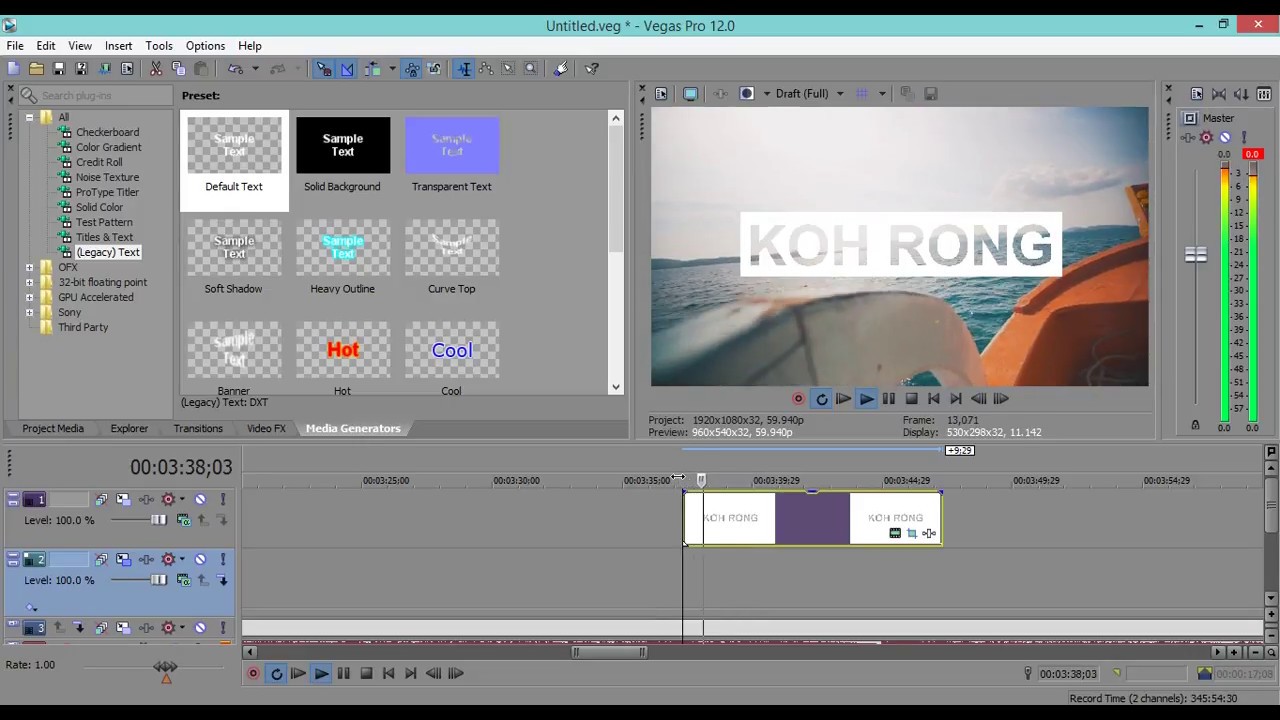Open Track FX on video track 1
This screenshot has height=720, width=1280.
tap(146, 499)
